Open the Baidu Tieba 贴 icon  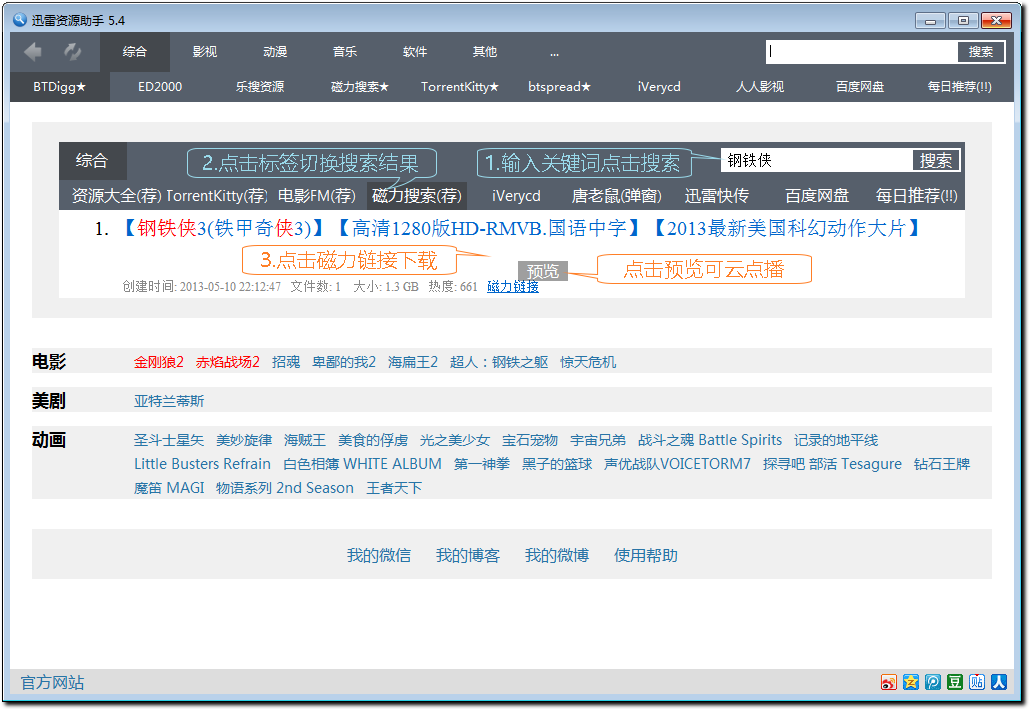(977, 682)
